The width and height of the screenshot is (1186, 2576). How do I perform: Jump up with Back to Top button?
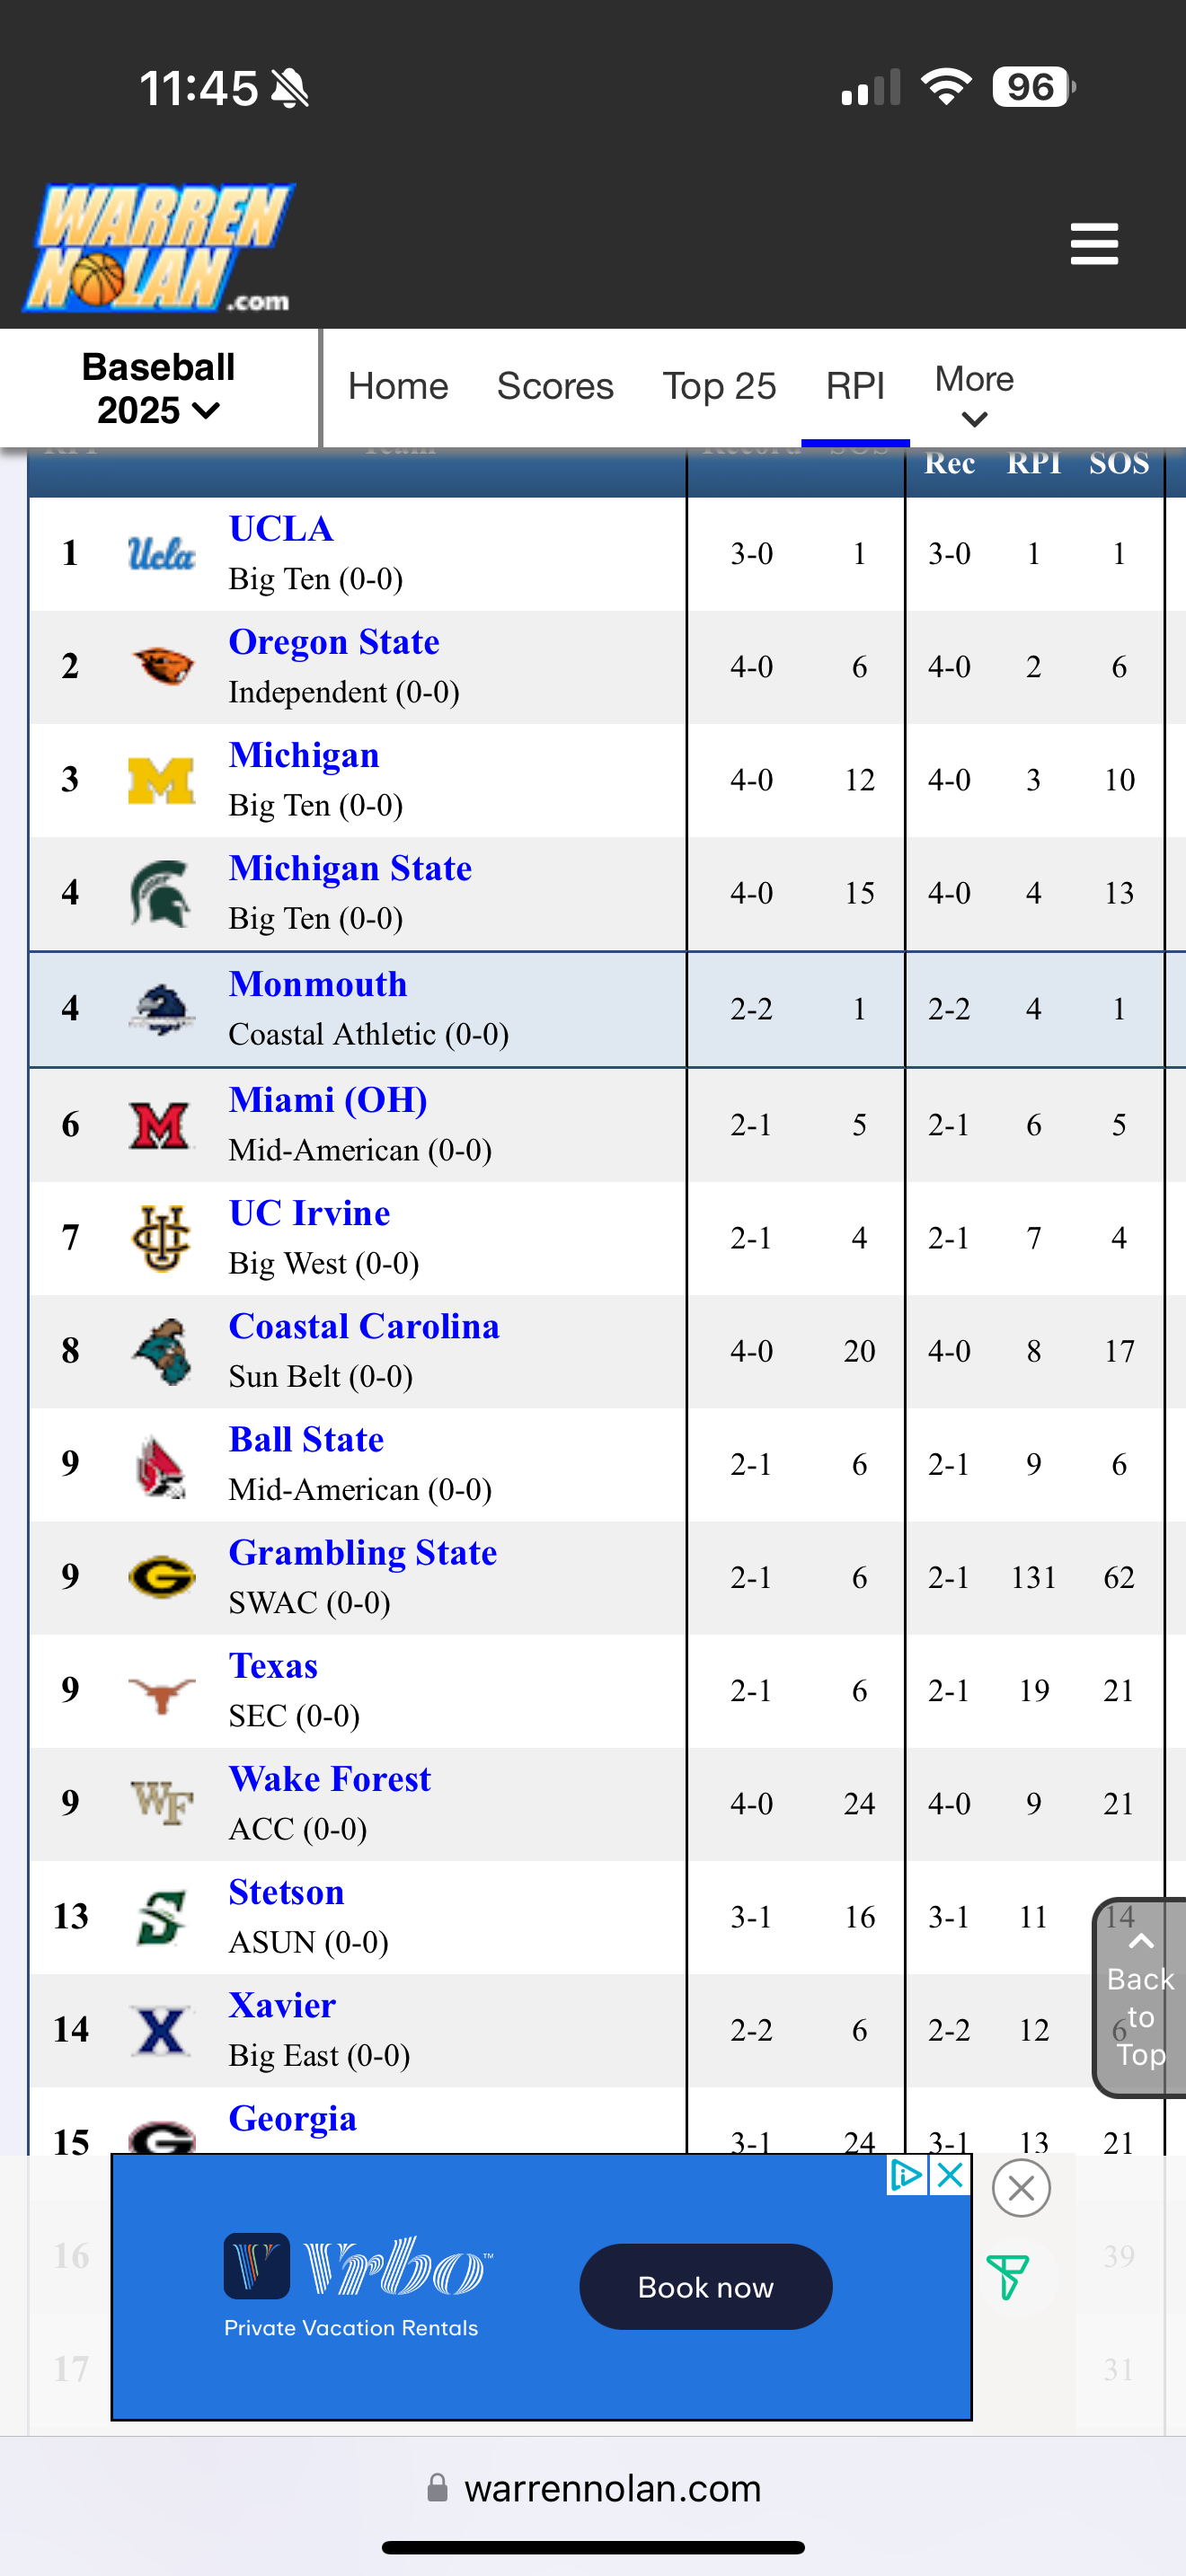[1140, 1996]
